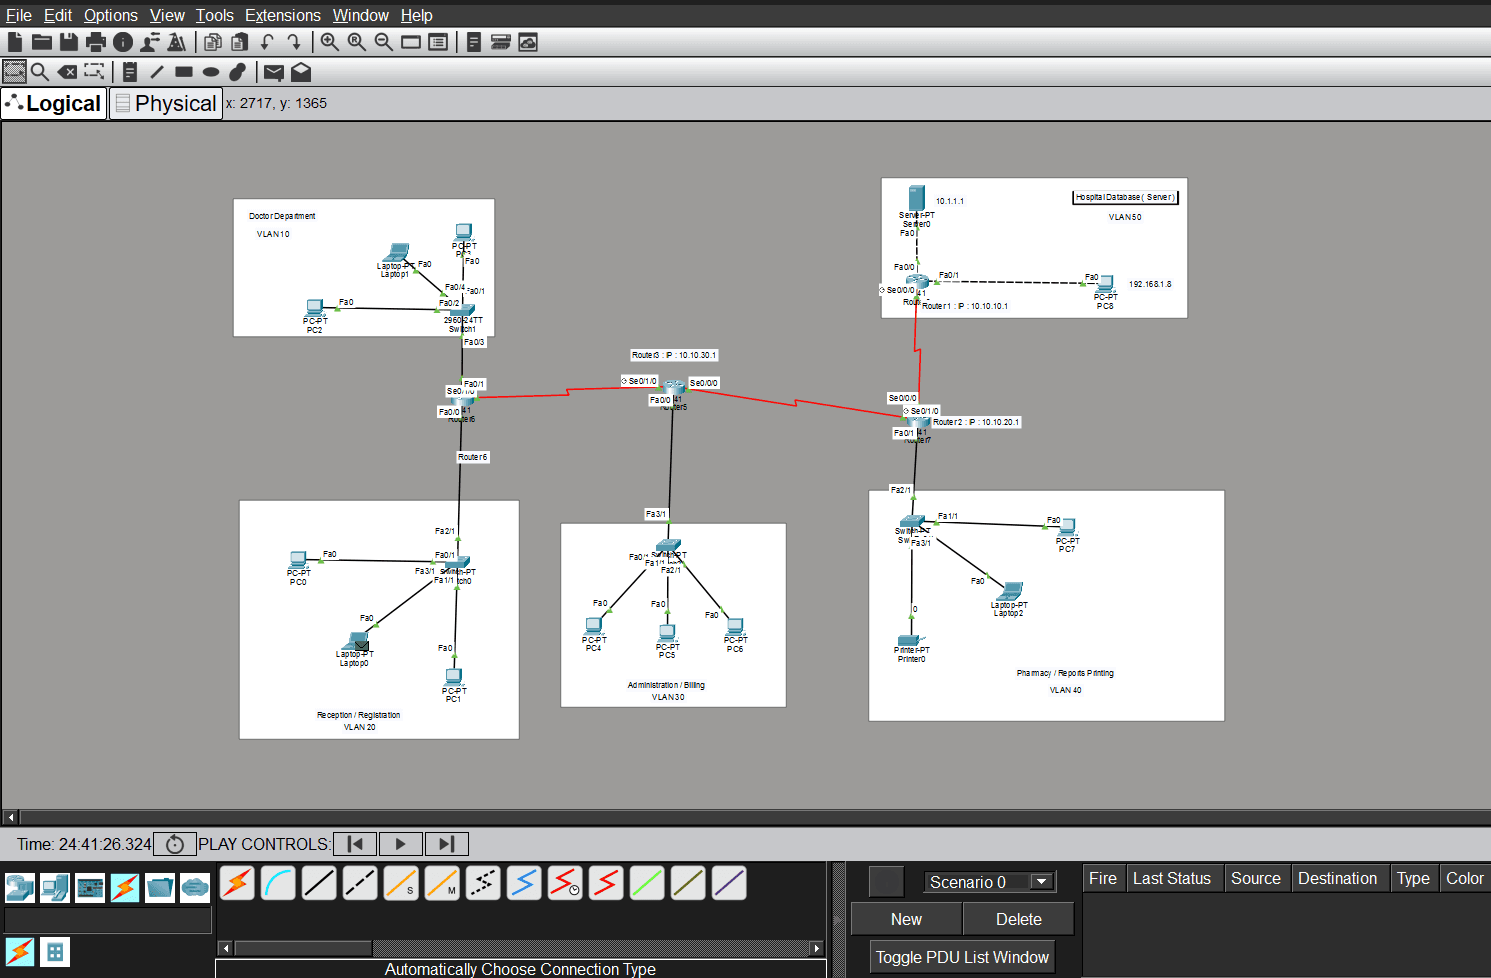Print the topology with the printer icon
Image resolution: width=1491 pixels, height=978 pixels.
(x=96, y=42)
